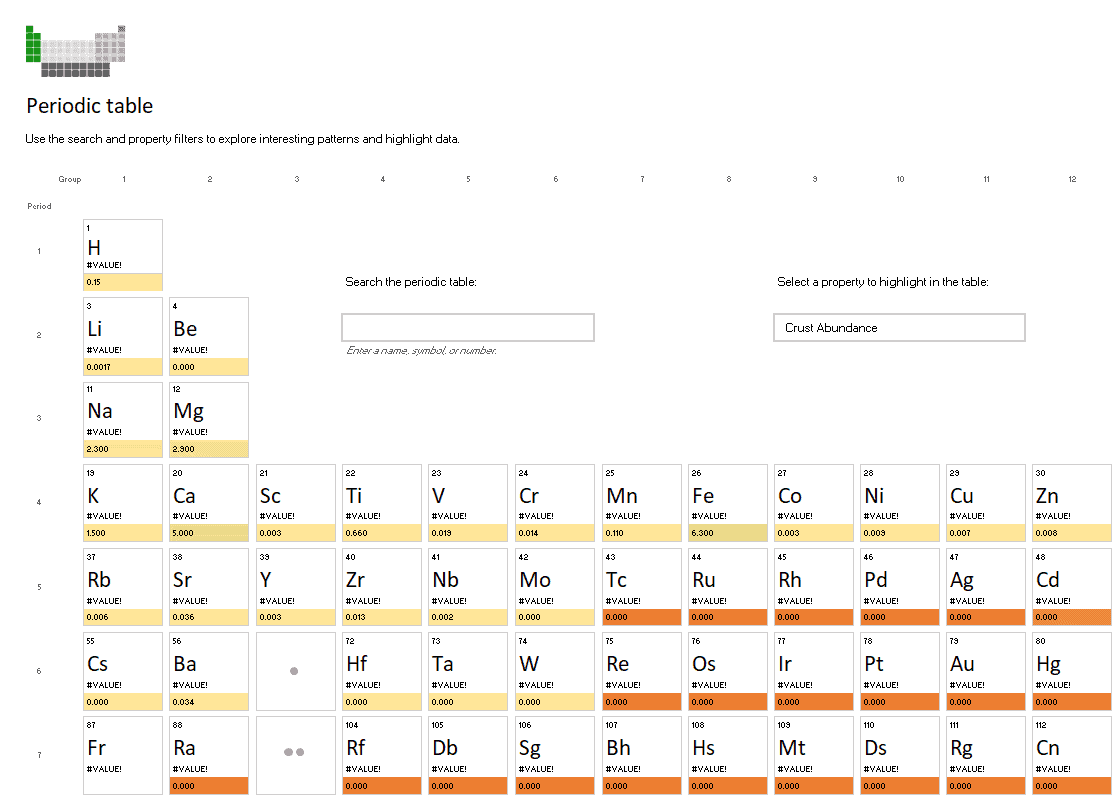
Task: Select the Tungsten (W) element tile
Action: click(x=555, y=671)
